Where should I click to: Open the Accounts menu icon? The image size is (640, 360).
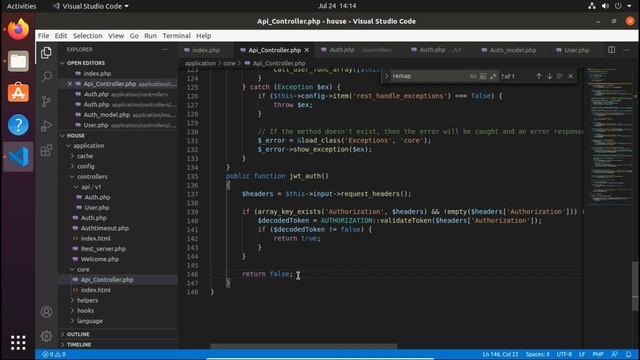tap(46, 312)
